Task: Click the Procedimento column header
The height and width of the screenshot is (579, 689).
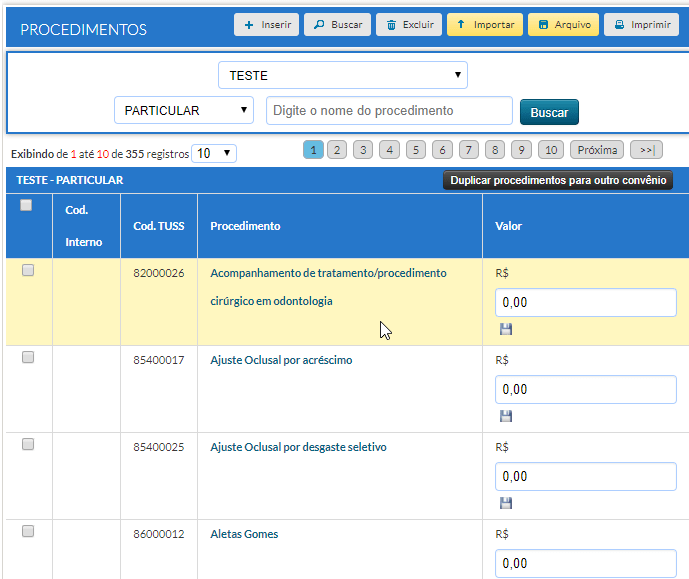Action: click(x=245, y=226)
